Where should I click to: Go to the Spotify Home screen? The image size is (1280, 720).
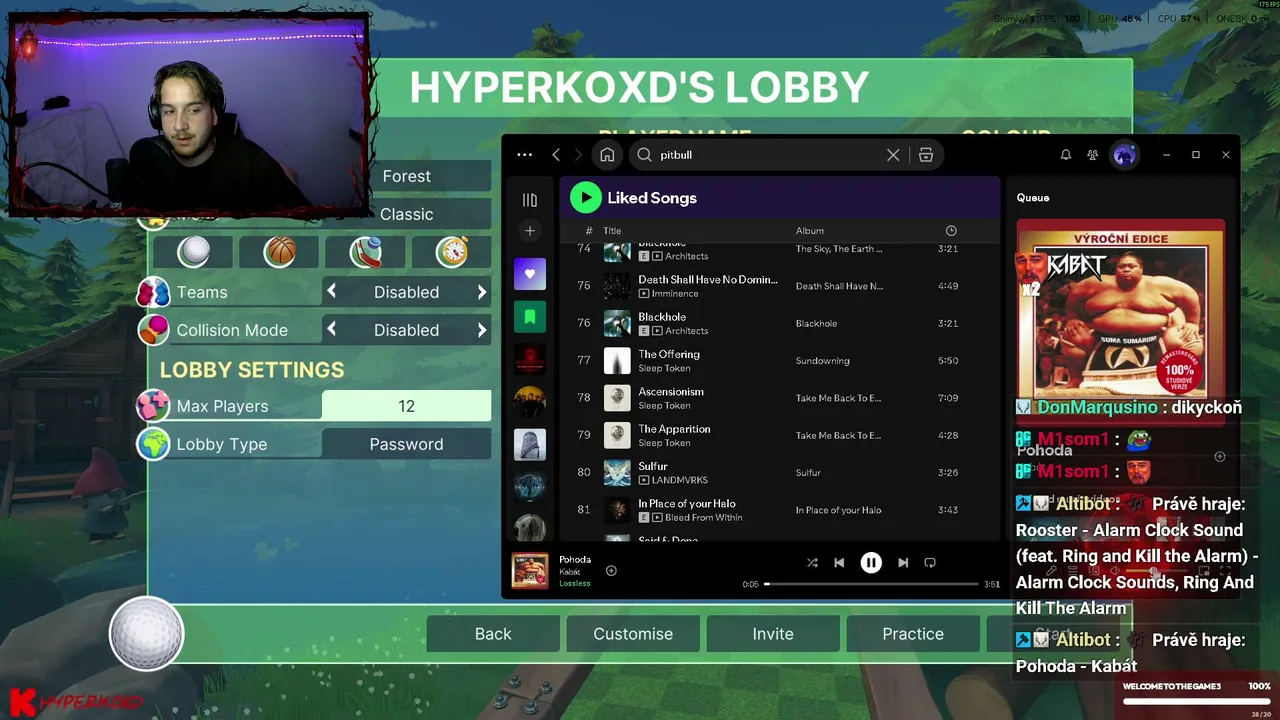point(607,155)
